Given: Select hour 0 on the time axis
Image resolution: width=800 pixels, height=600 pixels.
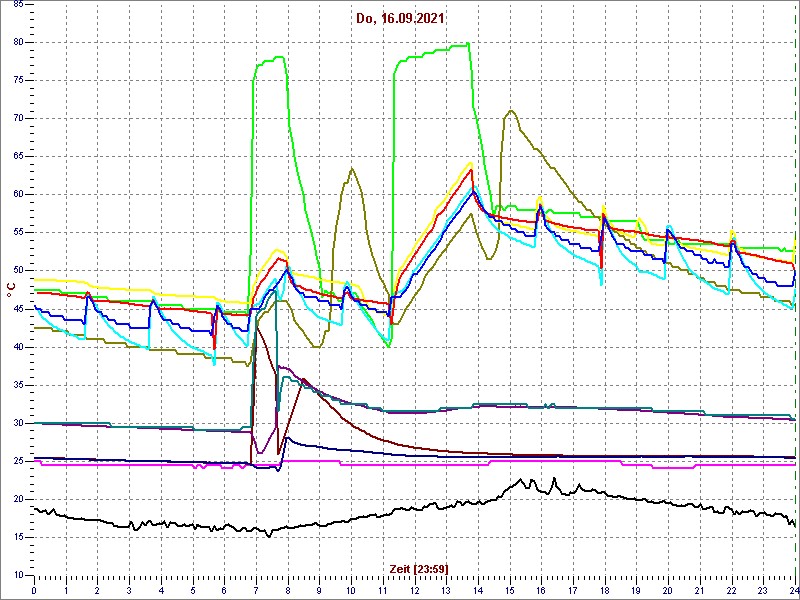Looking at the screenshot, I should (x=34, y=589).
